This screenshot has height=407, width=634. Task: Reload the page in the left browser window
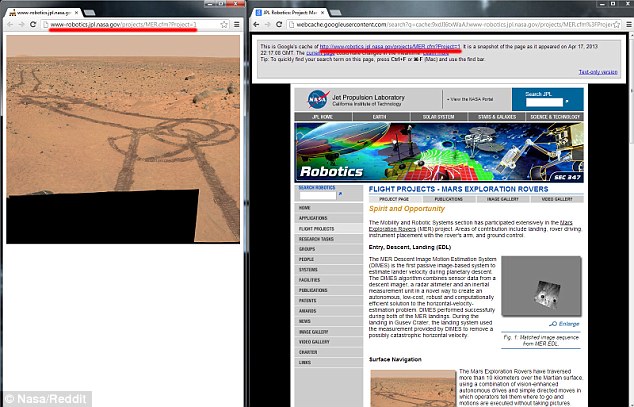click(x=33, y=25)
